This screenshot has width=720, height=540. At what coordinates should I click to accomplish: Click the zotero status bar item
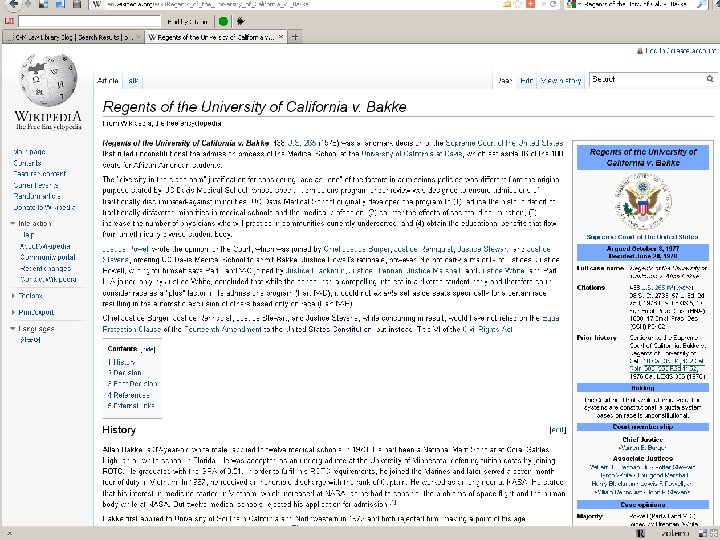click(x=675, y=534)
